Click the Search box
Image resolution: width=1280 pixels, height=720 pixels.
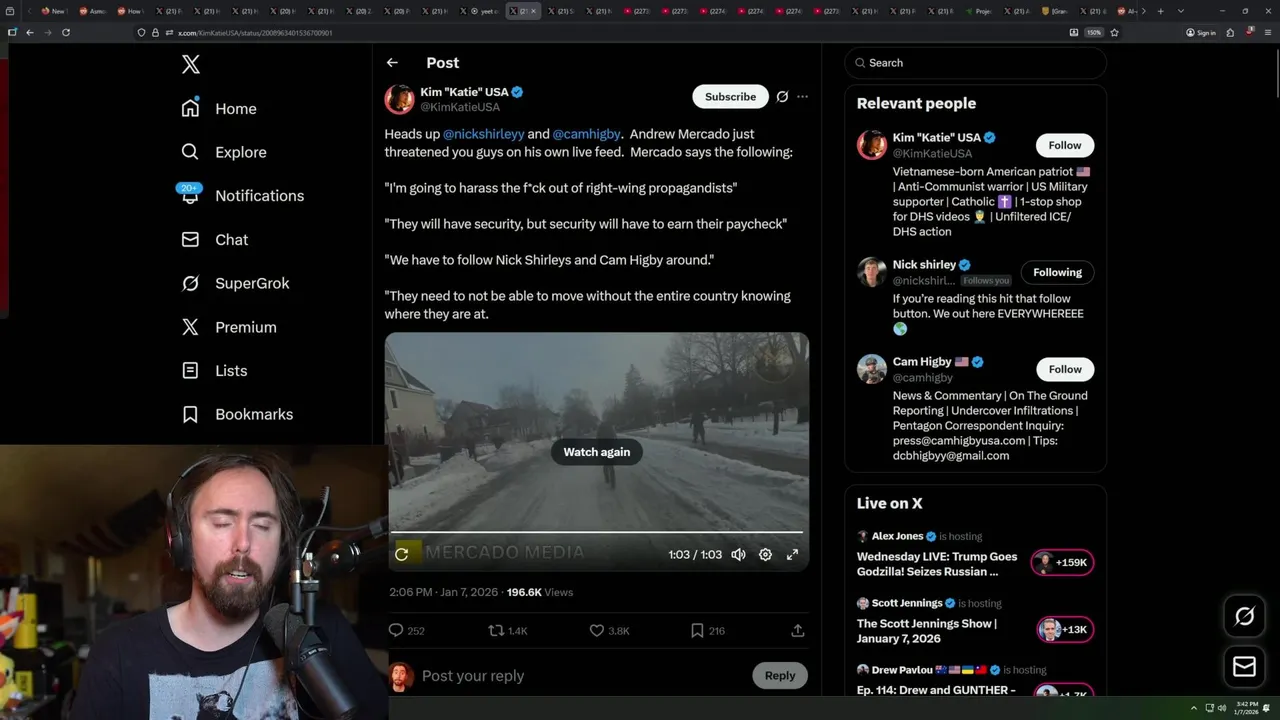pos(976,63)
